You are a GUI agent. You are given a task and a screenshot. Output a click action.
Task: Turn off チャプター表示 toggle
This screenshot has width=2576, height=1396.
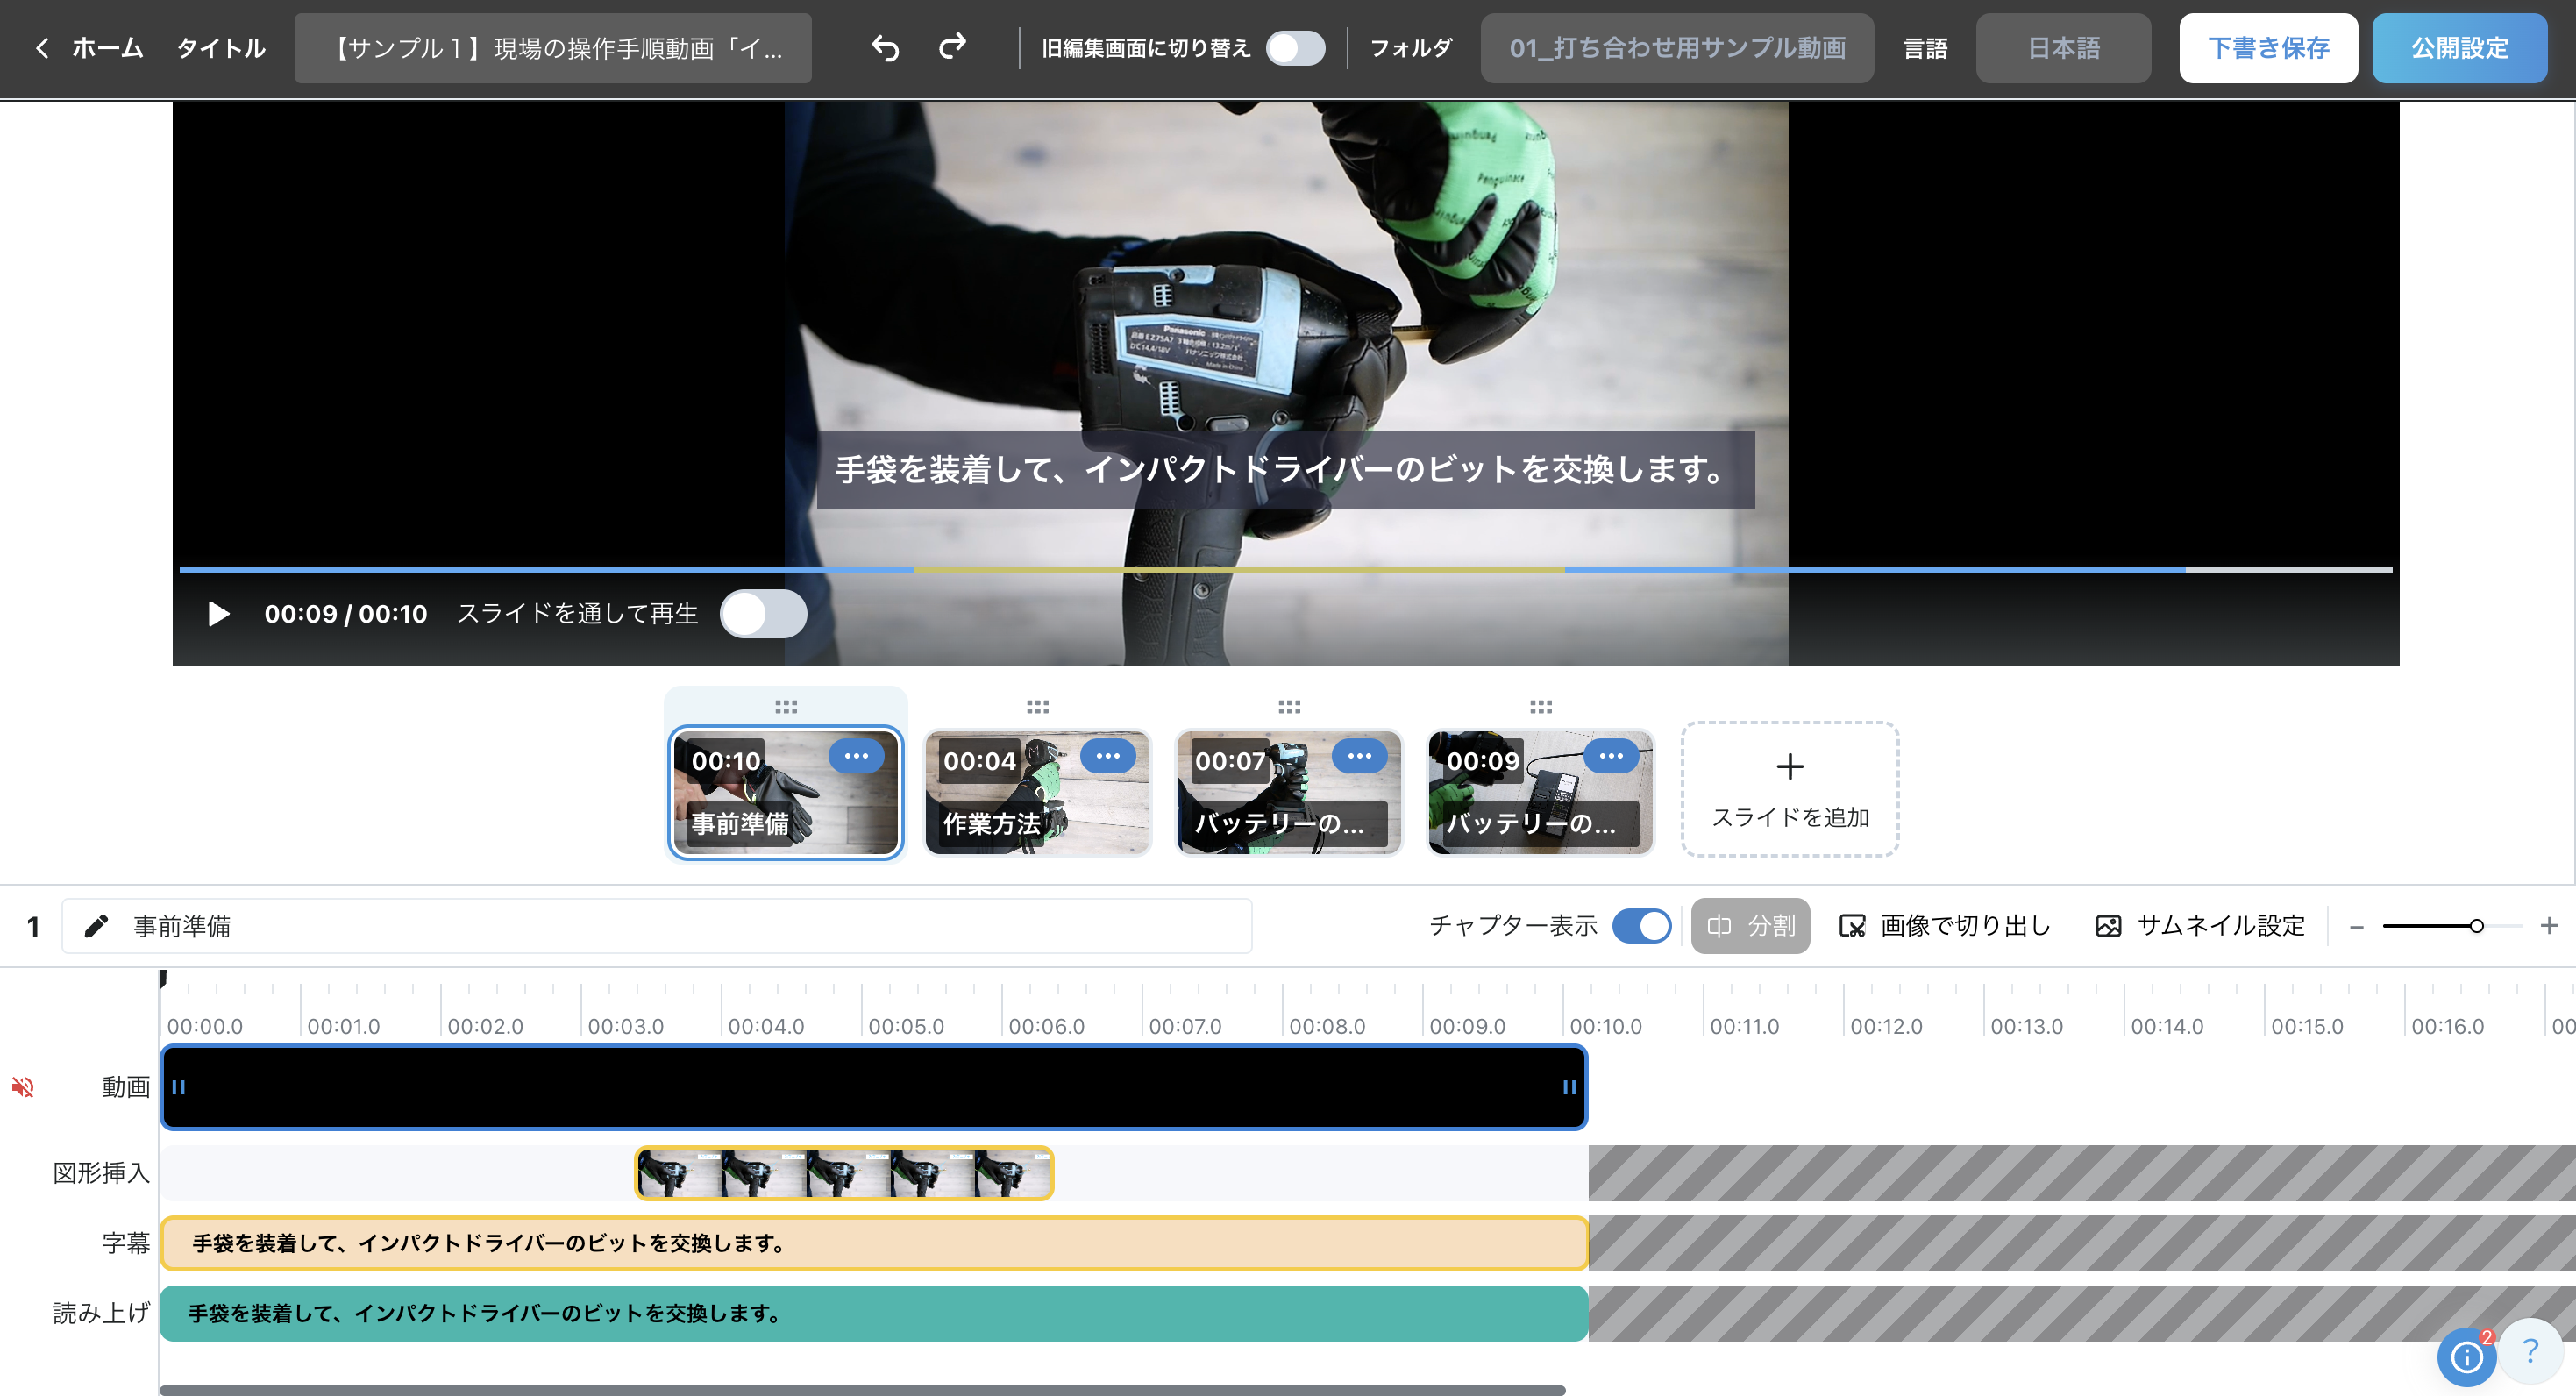tap(1641, 926)
